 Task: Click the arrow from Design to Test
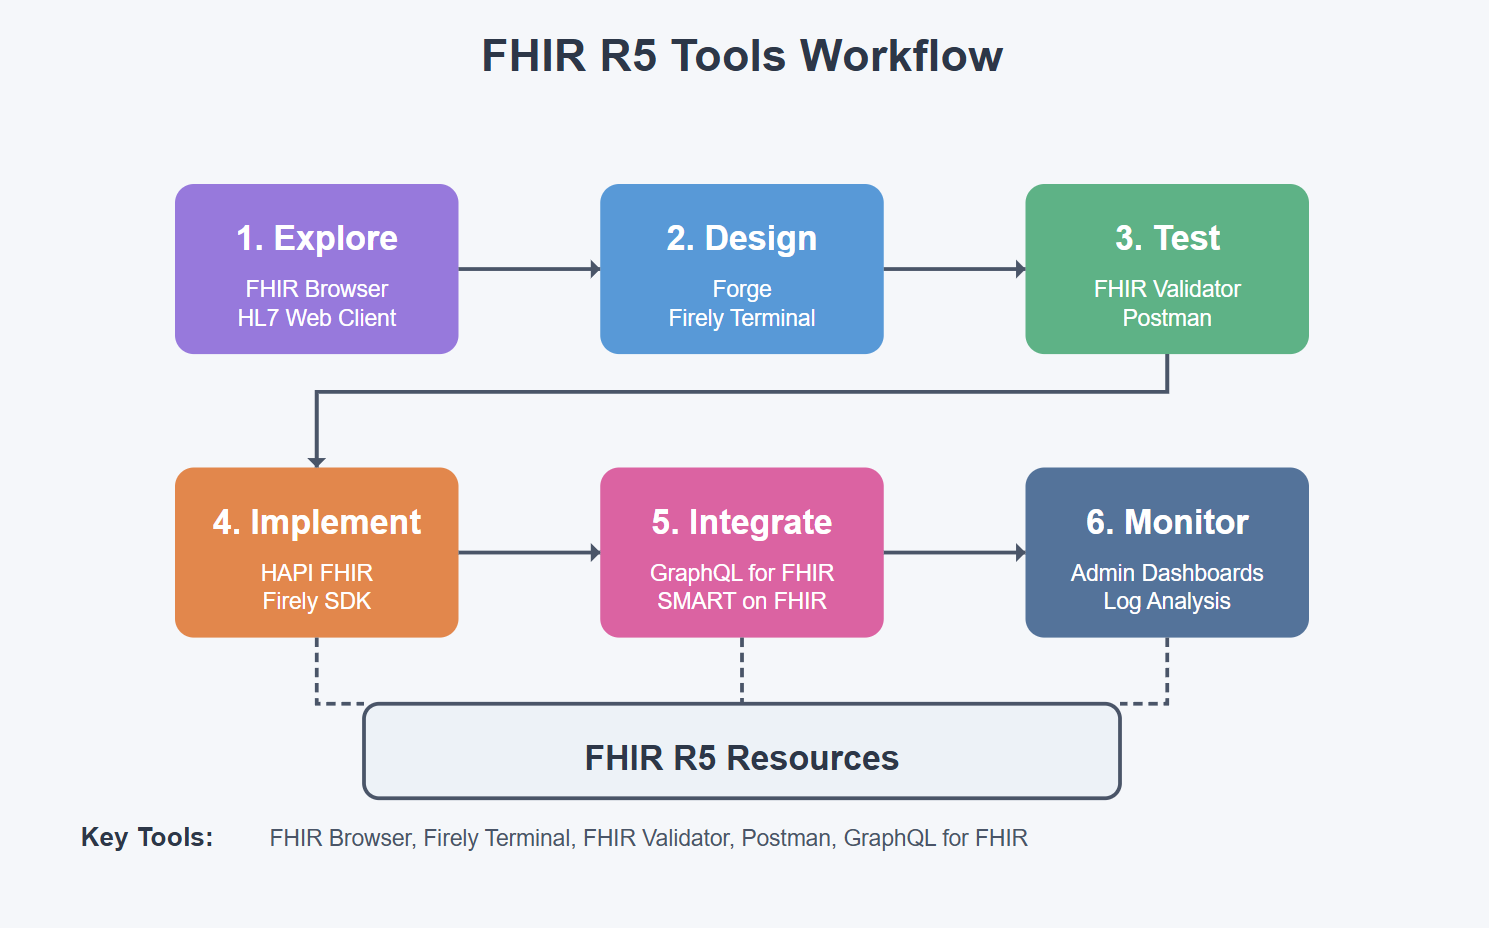coord(954,269)
